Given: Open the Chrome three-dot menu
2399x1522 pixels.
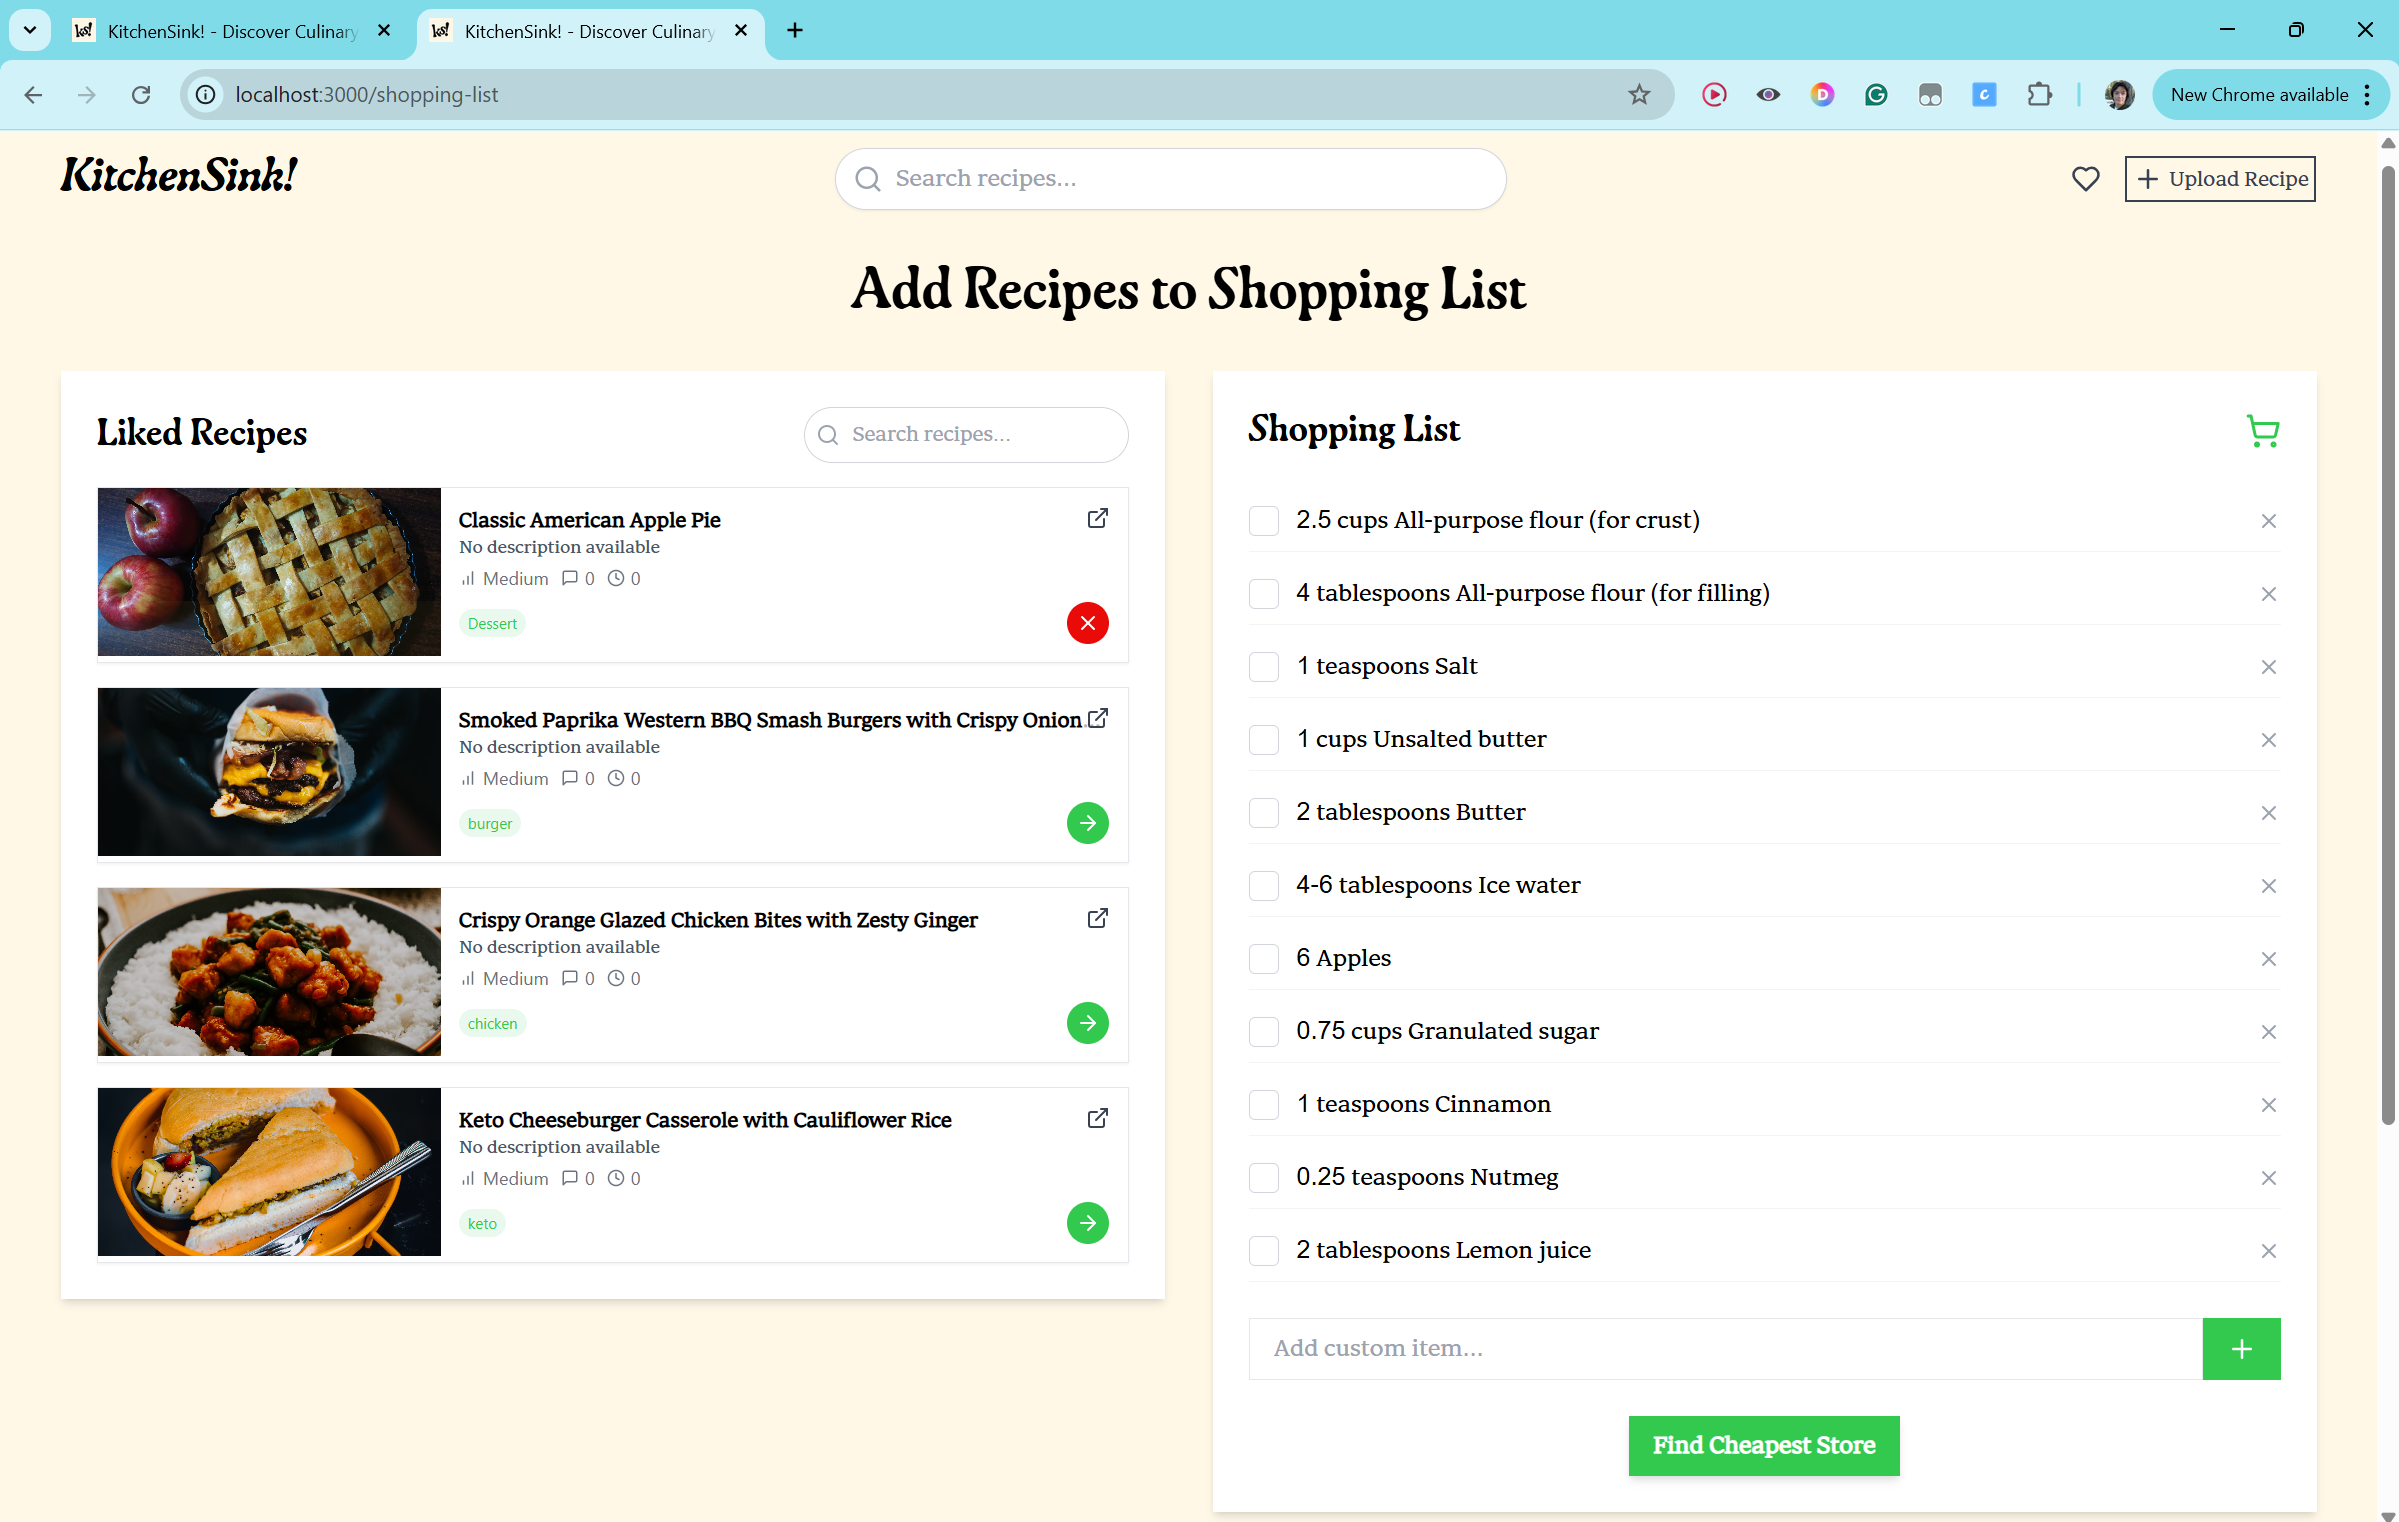Looking at the screenshot, I should click(x=2367, y=95).
